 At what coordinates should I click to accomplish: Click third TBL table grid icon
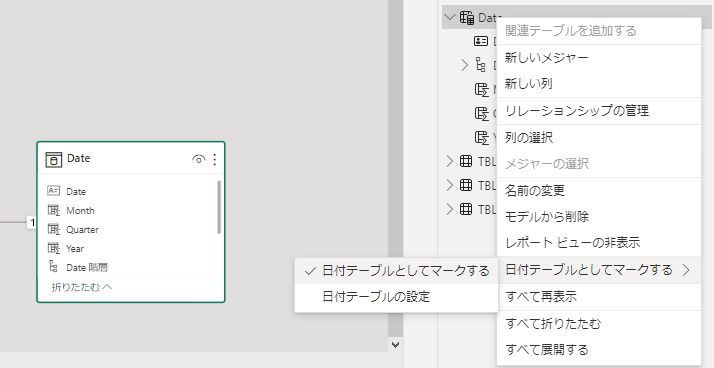(466, 209)
